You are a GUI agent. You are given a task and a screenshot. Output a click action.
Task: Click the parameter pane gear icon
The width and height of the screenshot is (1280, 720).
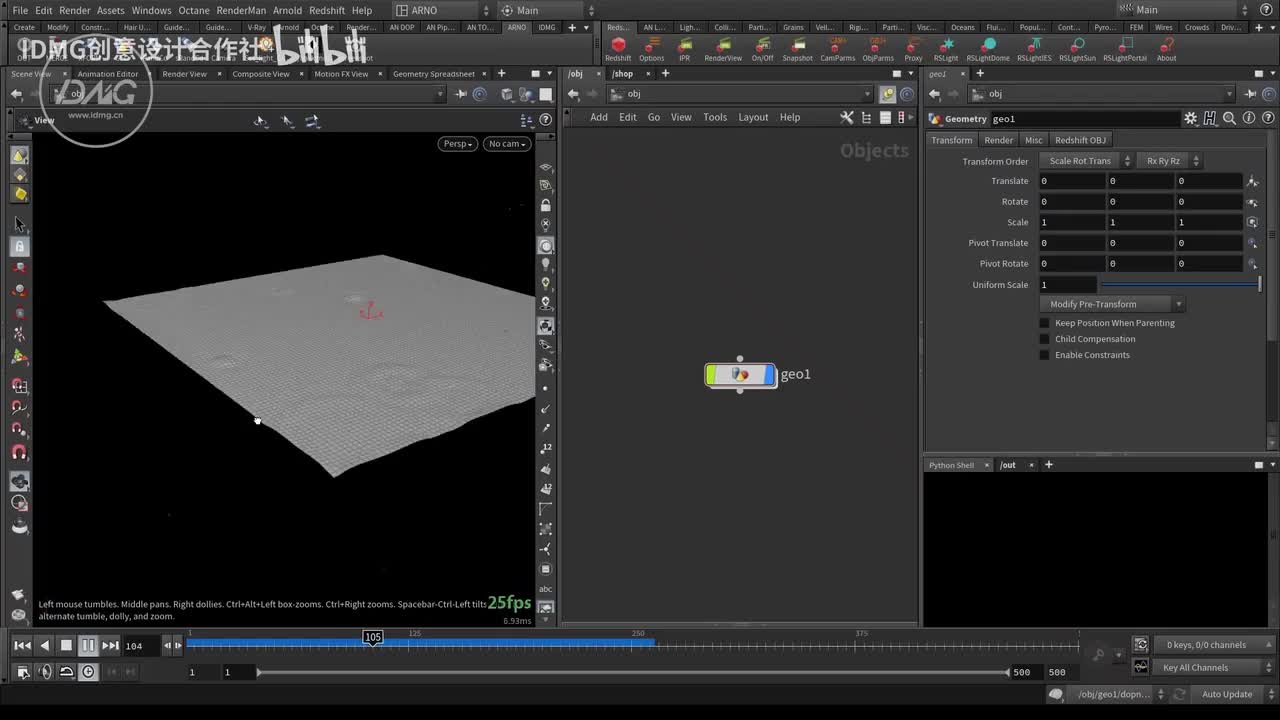(1190, 119)
